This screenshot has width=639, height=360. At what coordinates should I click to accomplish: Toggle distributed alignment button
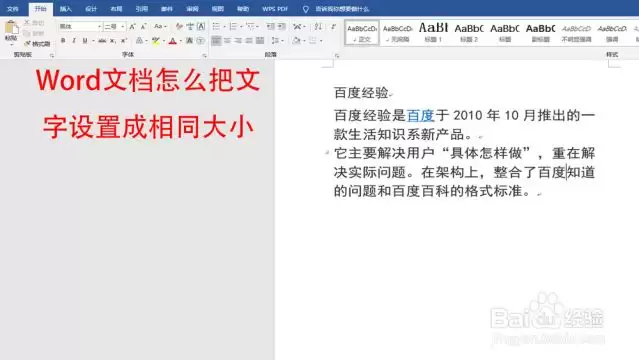[x=260, y=40]
